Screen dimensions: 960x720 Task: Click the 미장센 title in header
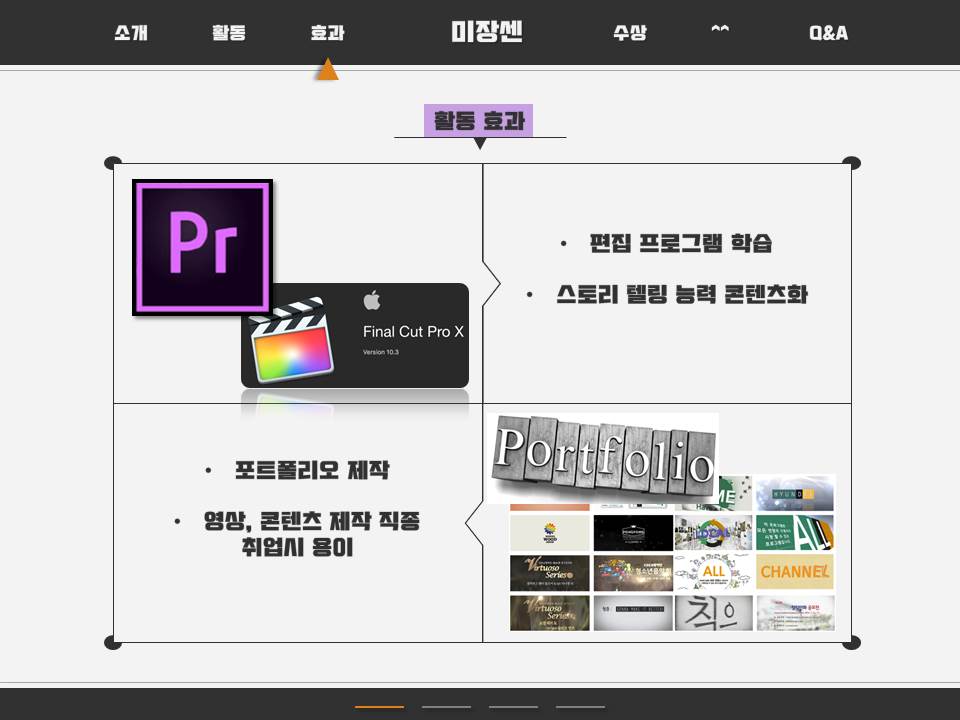(487, 31)
